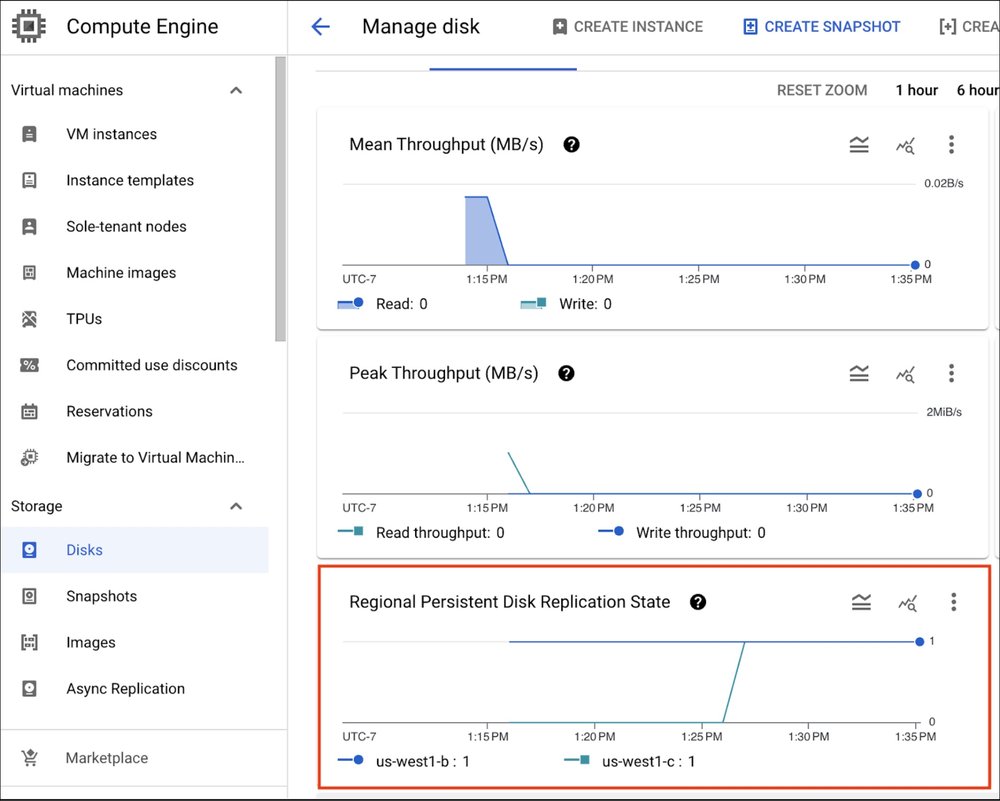The width and height of the screenshot is (1000, 801).
Task: Open more options for Replication State chart
Action: [x=953, y=602]
